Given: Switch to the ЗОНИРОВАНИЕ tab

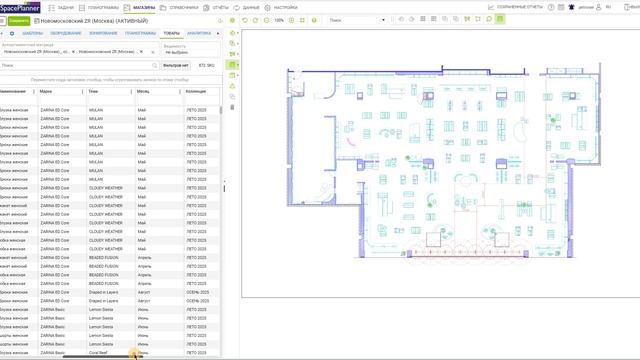Looking at the screenshot, I should coord(103,33).
